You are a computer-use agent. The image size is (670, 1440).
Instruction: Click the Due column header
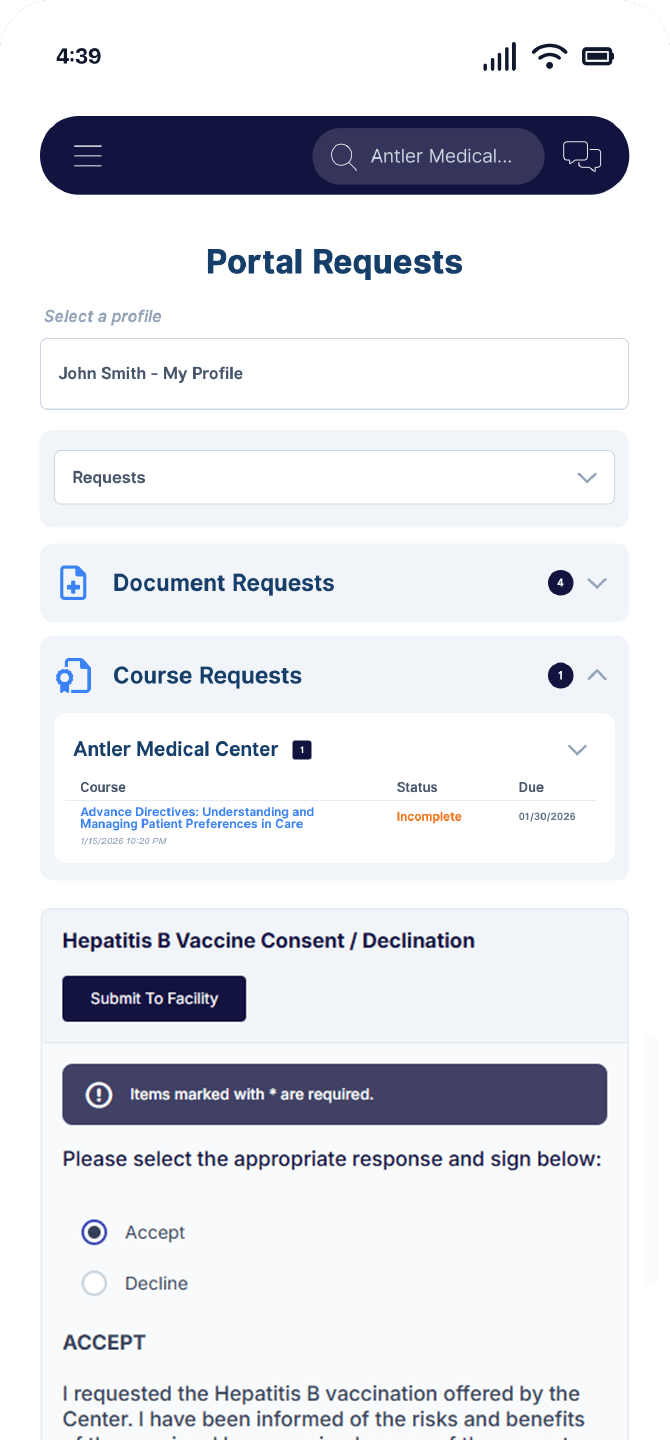tap(531, 787)
